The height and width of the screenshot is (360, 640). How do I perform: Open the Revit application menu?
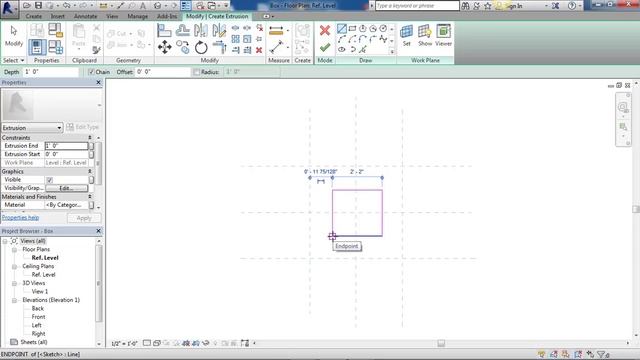pos(9,8)
